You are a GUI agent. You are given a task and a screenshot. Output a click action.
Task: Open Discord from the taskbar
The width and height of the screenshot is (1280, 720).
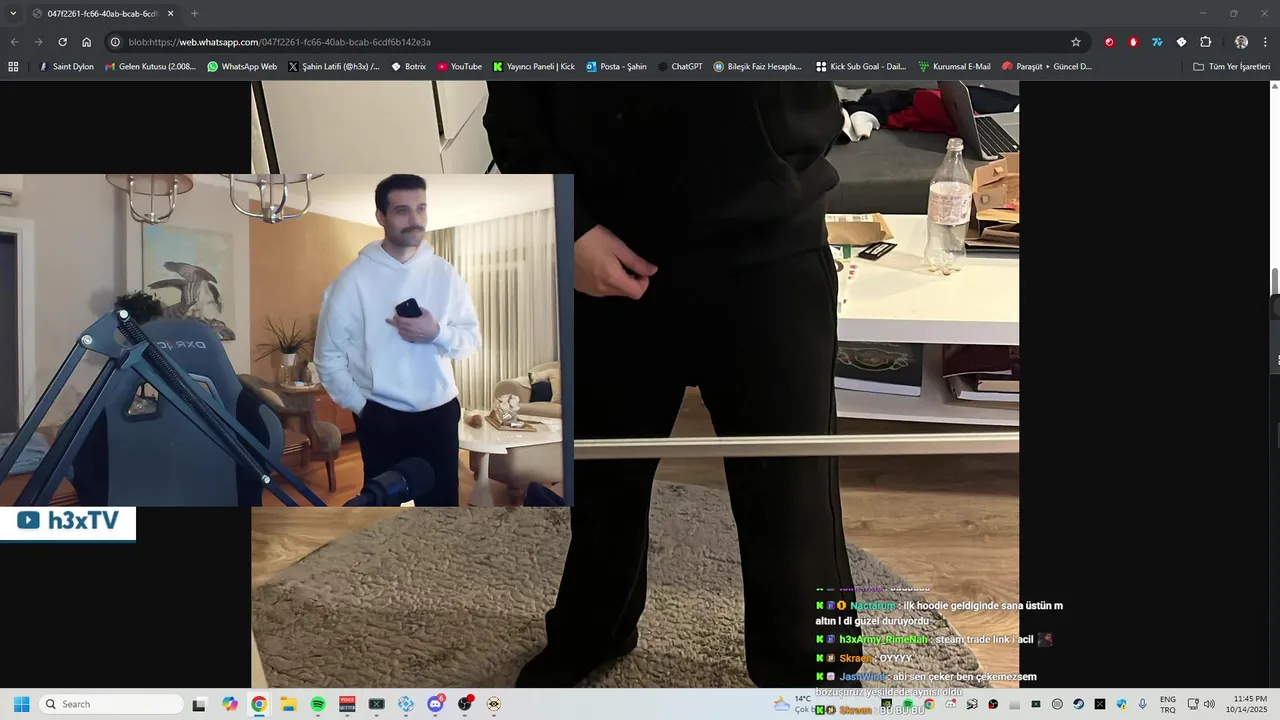(435, 704)
